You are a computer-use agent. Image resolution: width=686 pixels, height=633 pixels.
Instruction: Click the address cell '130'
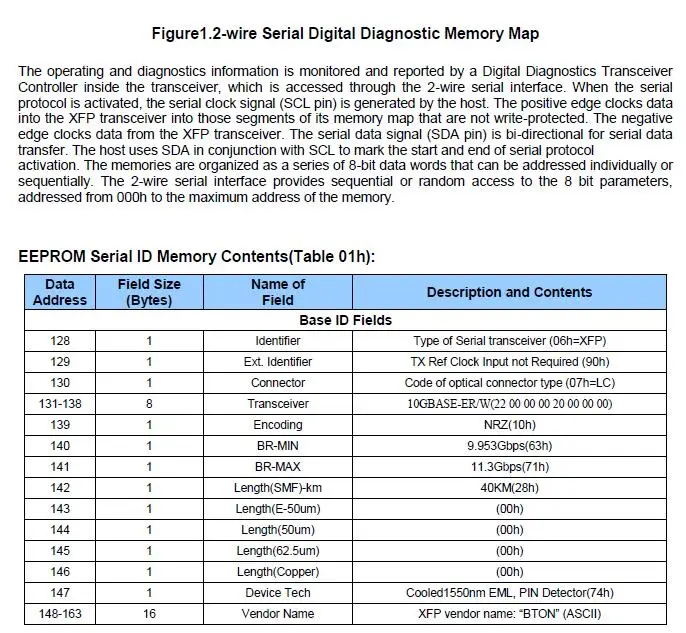(x=60, y=383)
